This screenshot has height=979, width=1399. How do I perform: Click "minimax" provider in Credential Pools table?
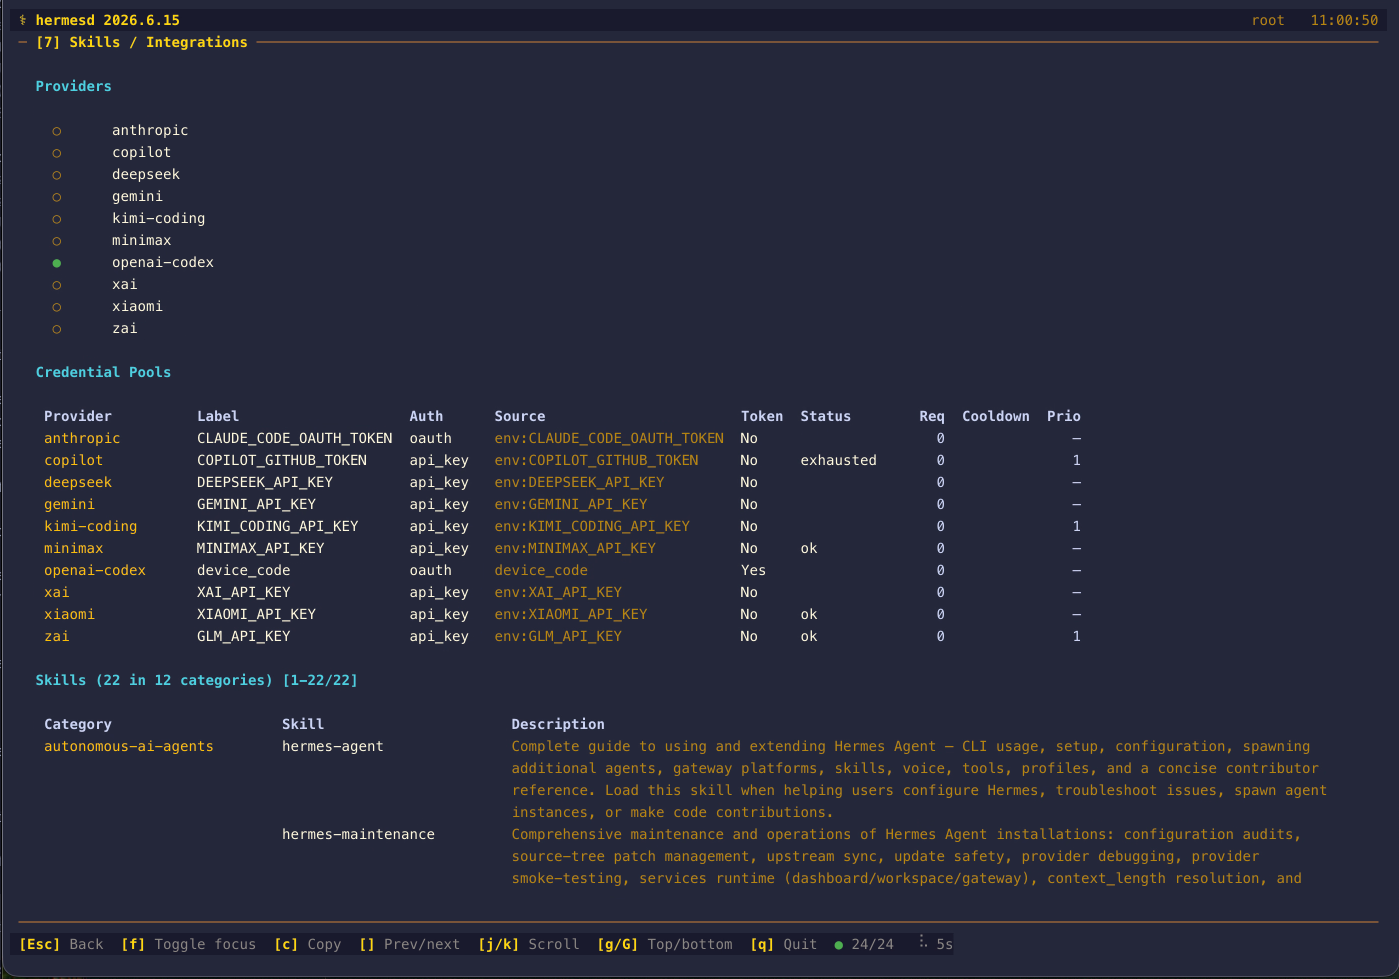74,548
